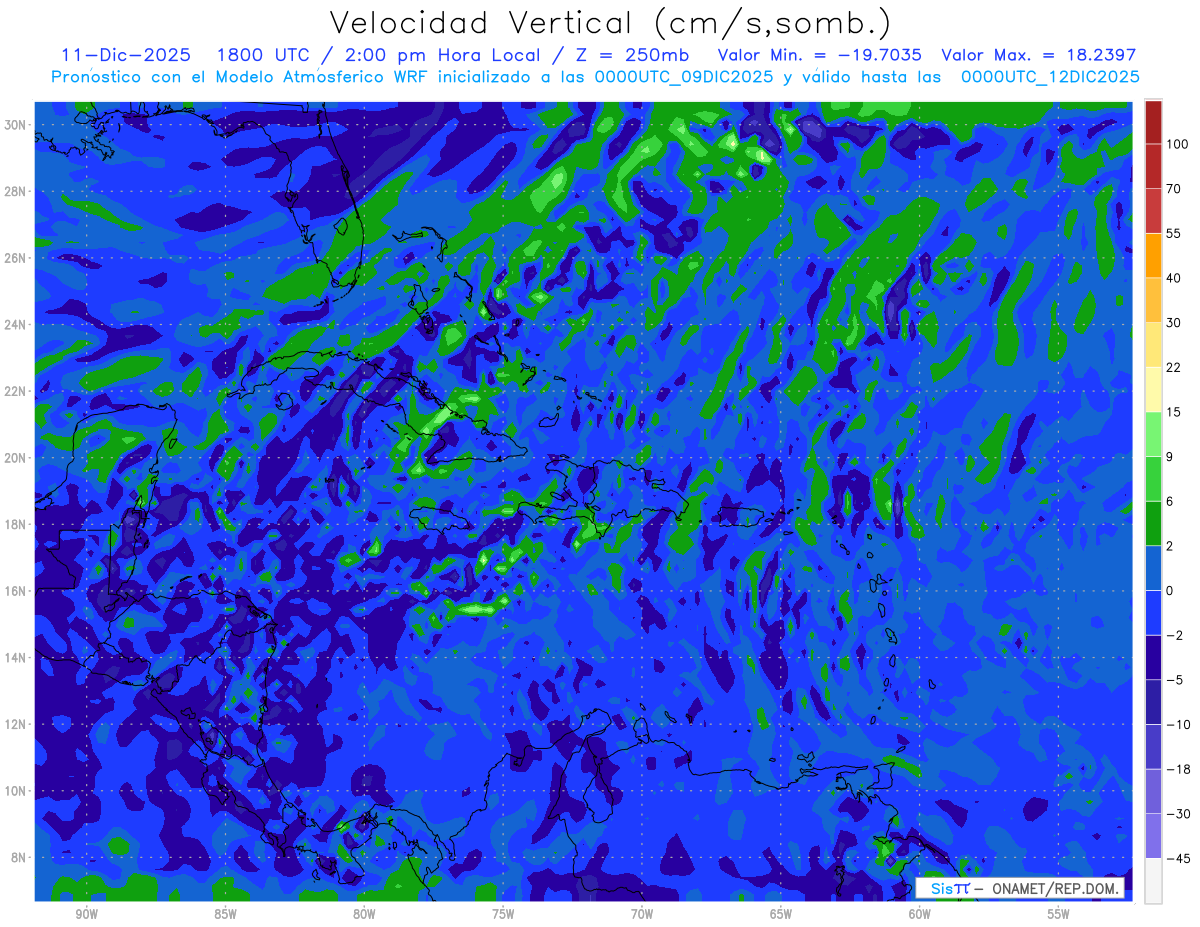Click the colorbar value label 22

(x=1174, y=368)
